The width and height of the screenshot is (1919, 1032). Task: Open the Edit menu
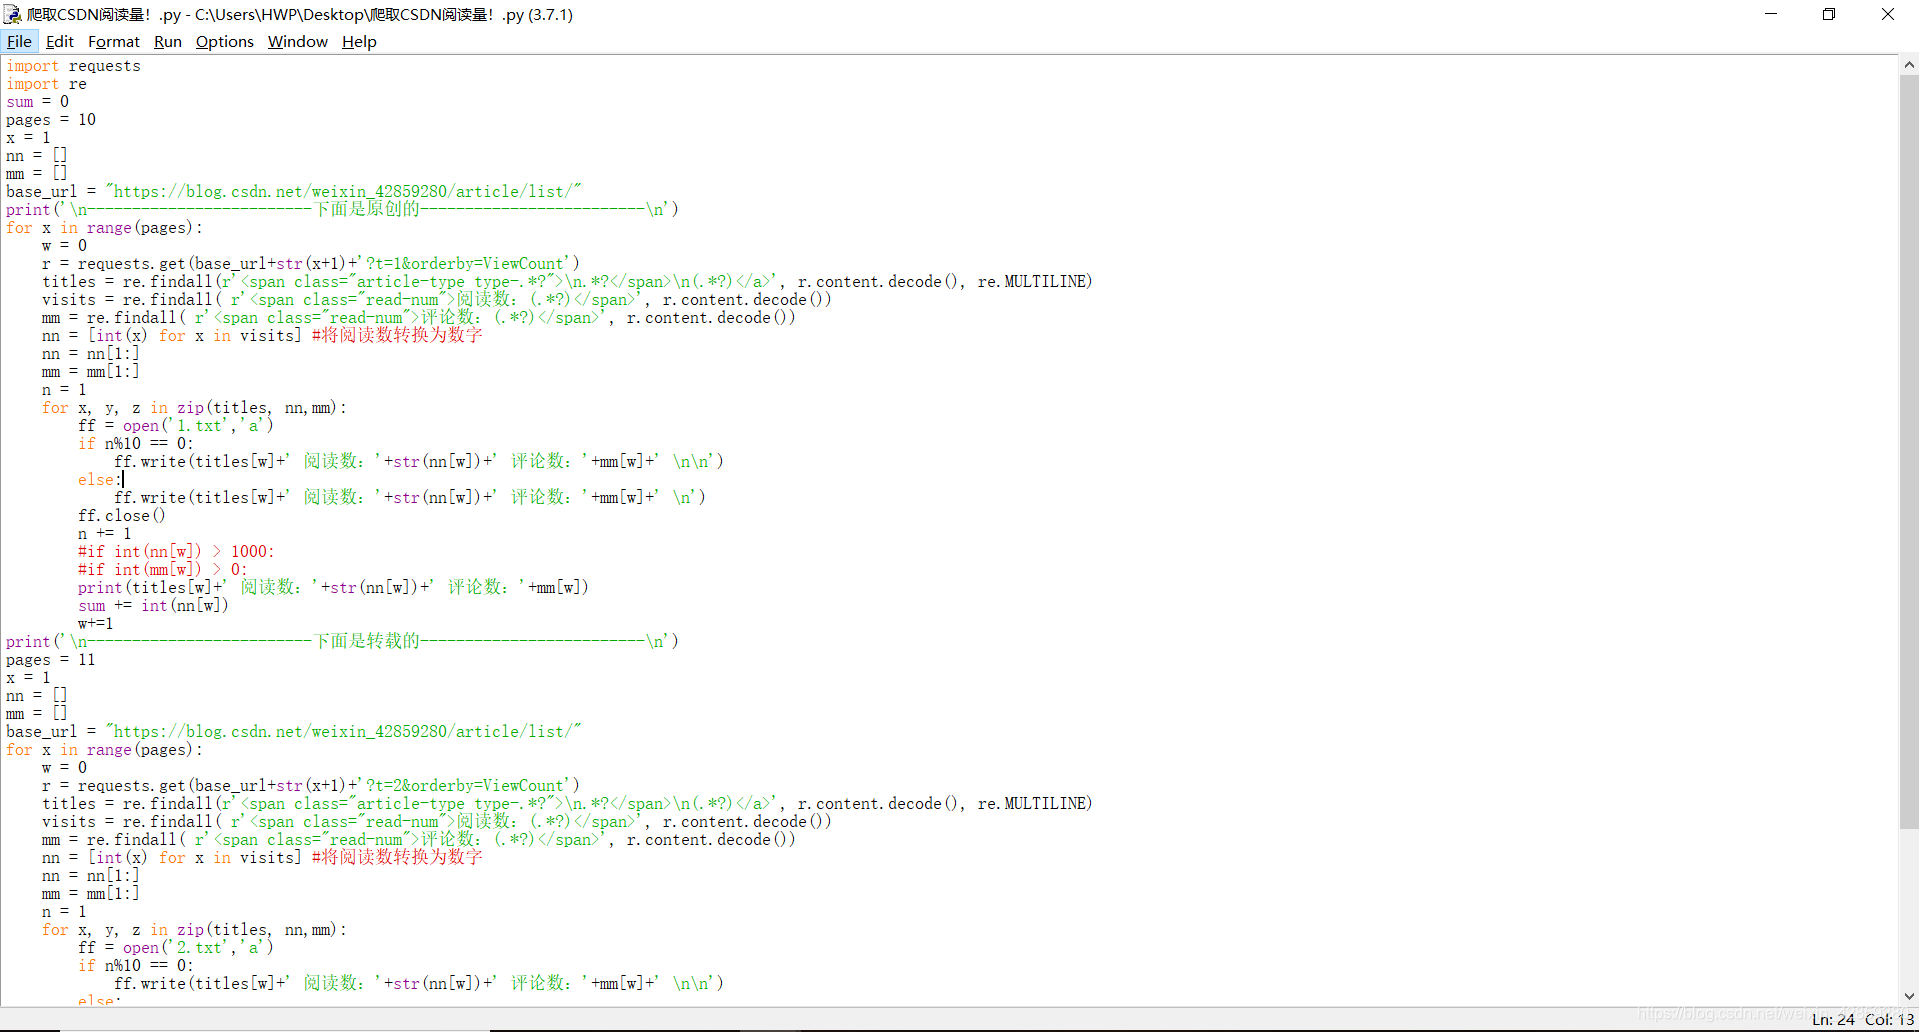[x=60, y=41]
